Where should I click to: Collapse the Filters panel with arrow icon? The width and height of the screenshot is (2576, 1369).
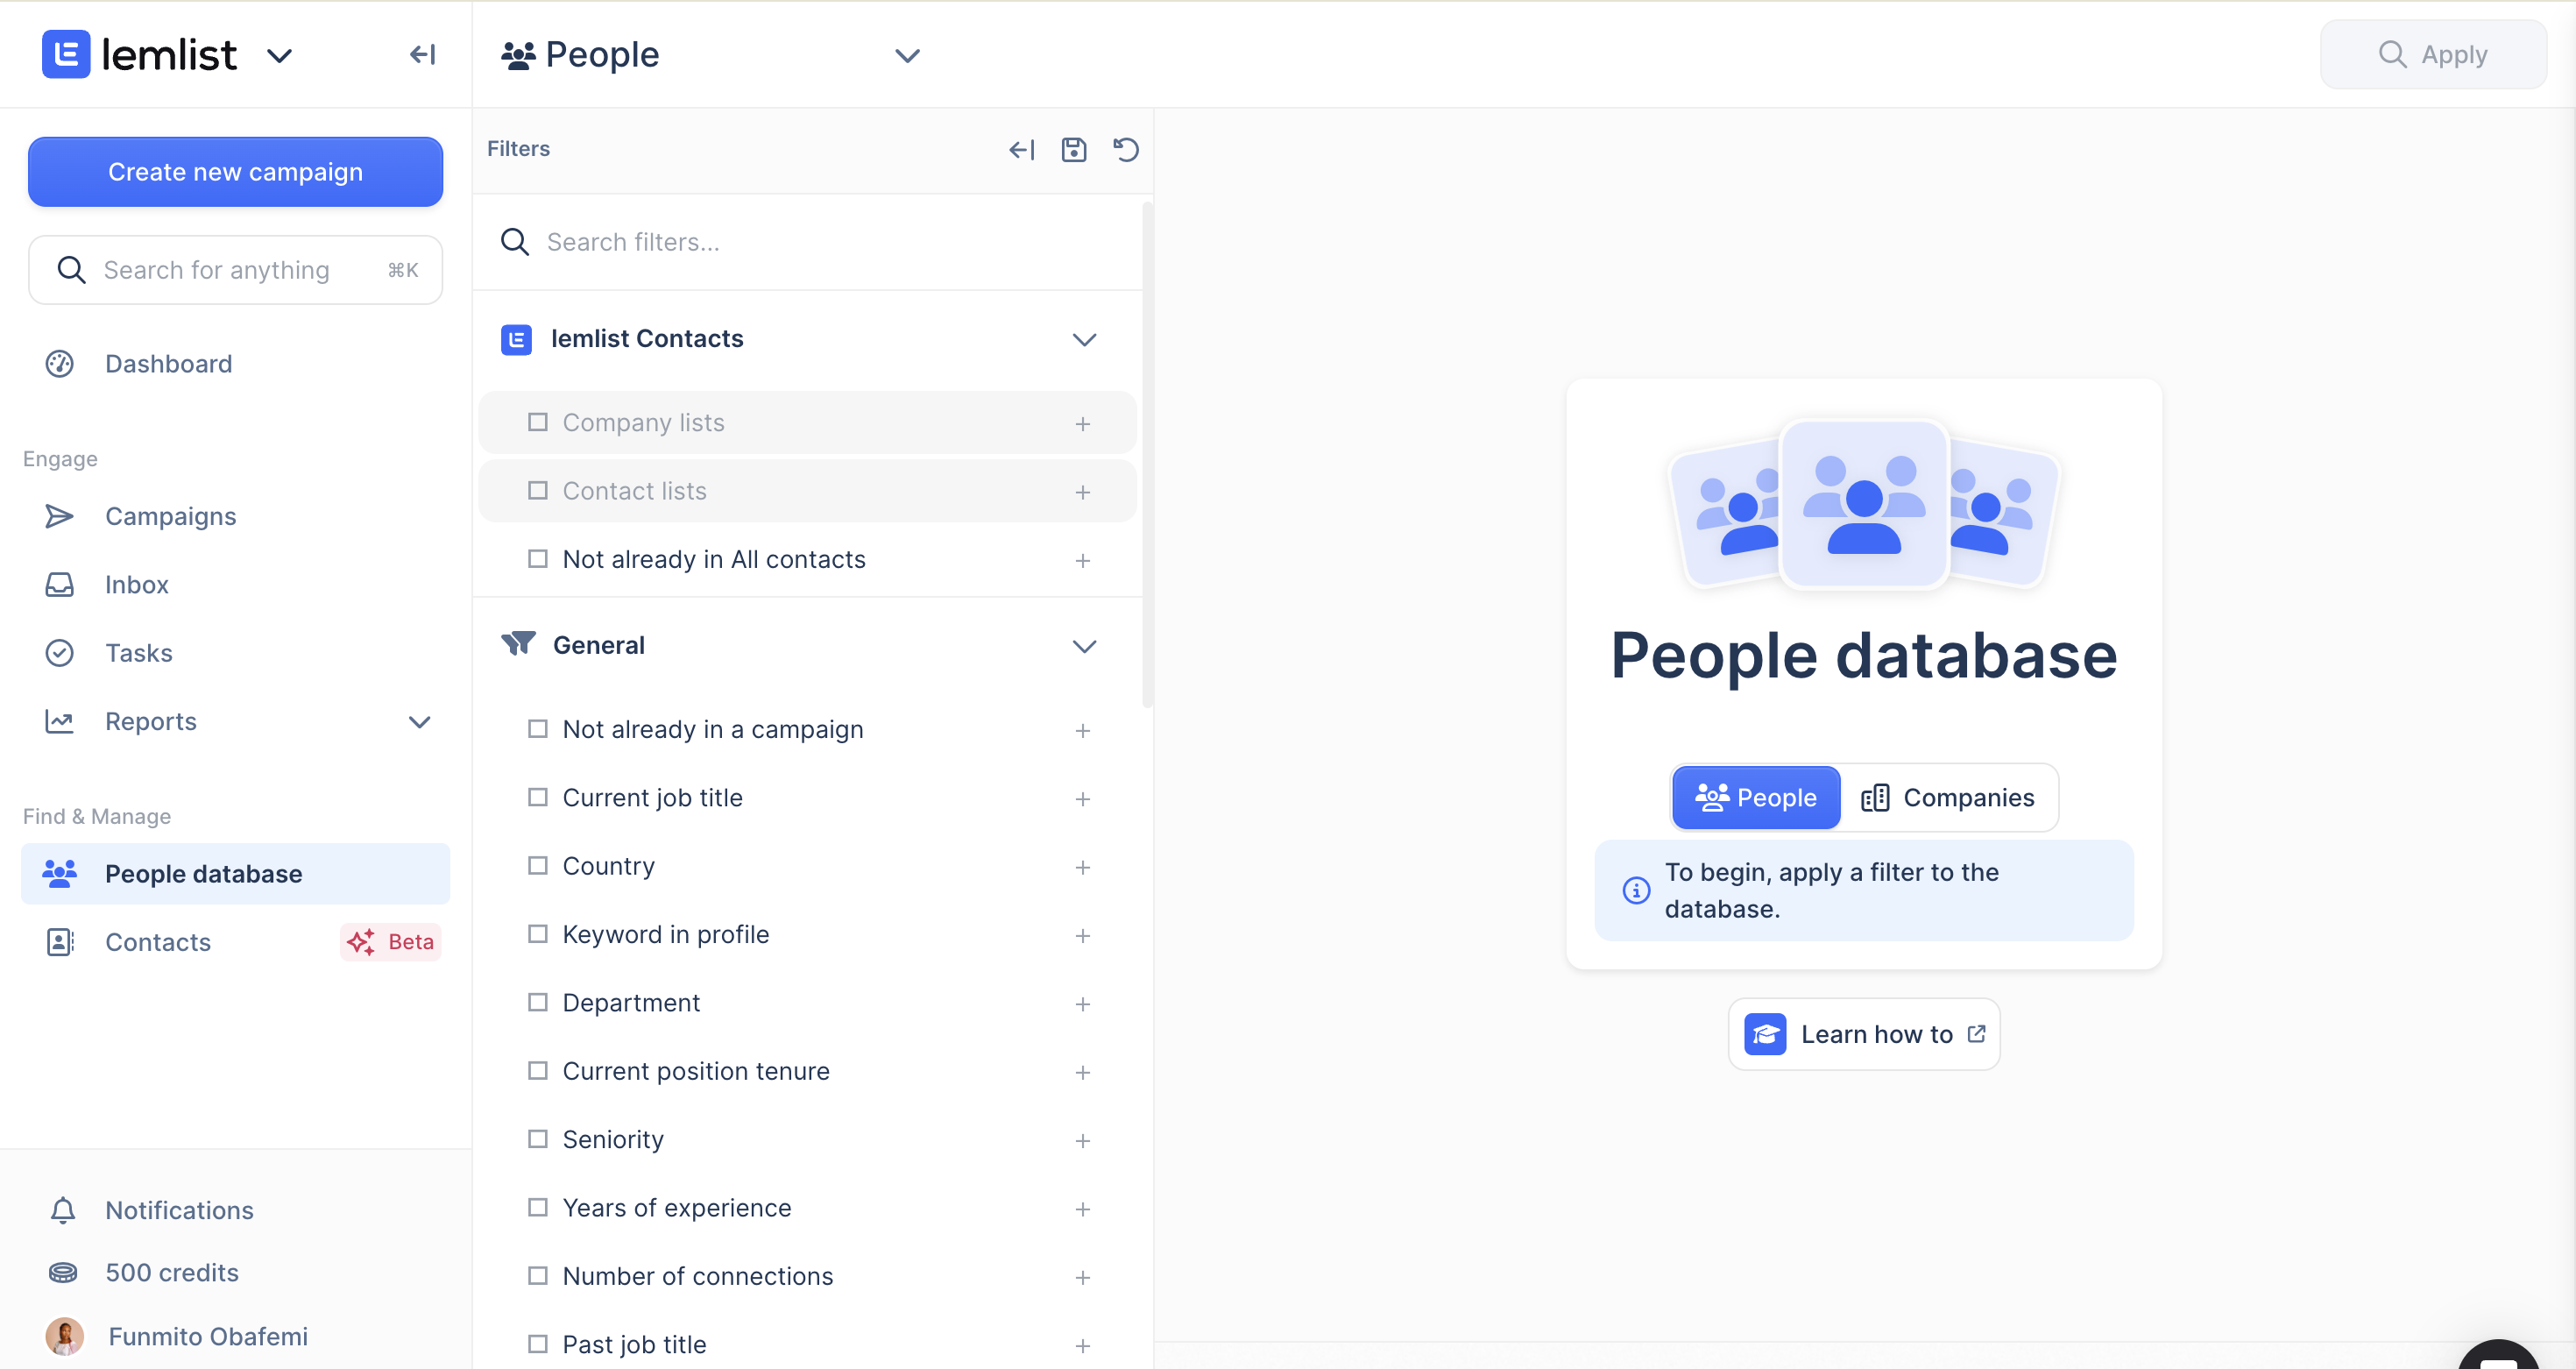click(1021, 150)
